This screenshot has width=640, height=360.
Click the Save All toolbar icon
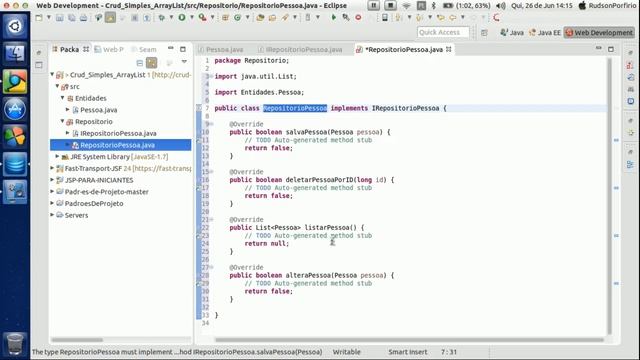point(71,18)
